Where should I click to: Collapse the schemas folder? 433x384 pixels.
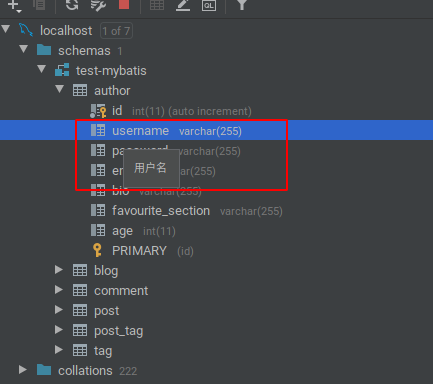24,49
